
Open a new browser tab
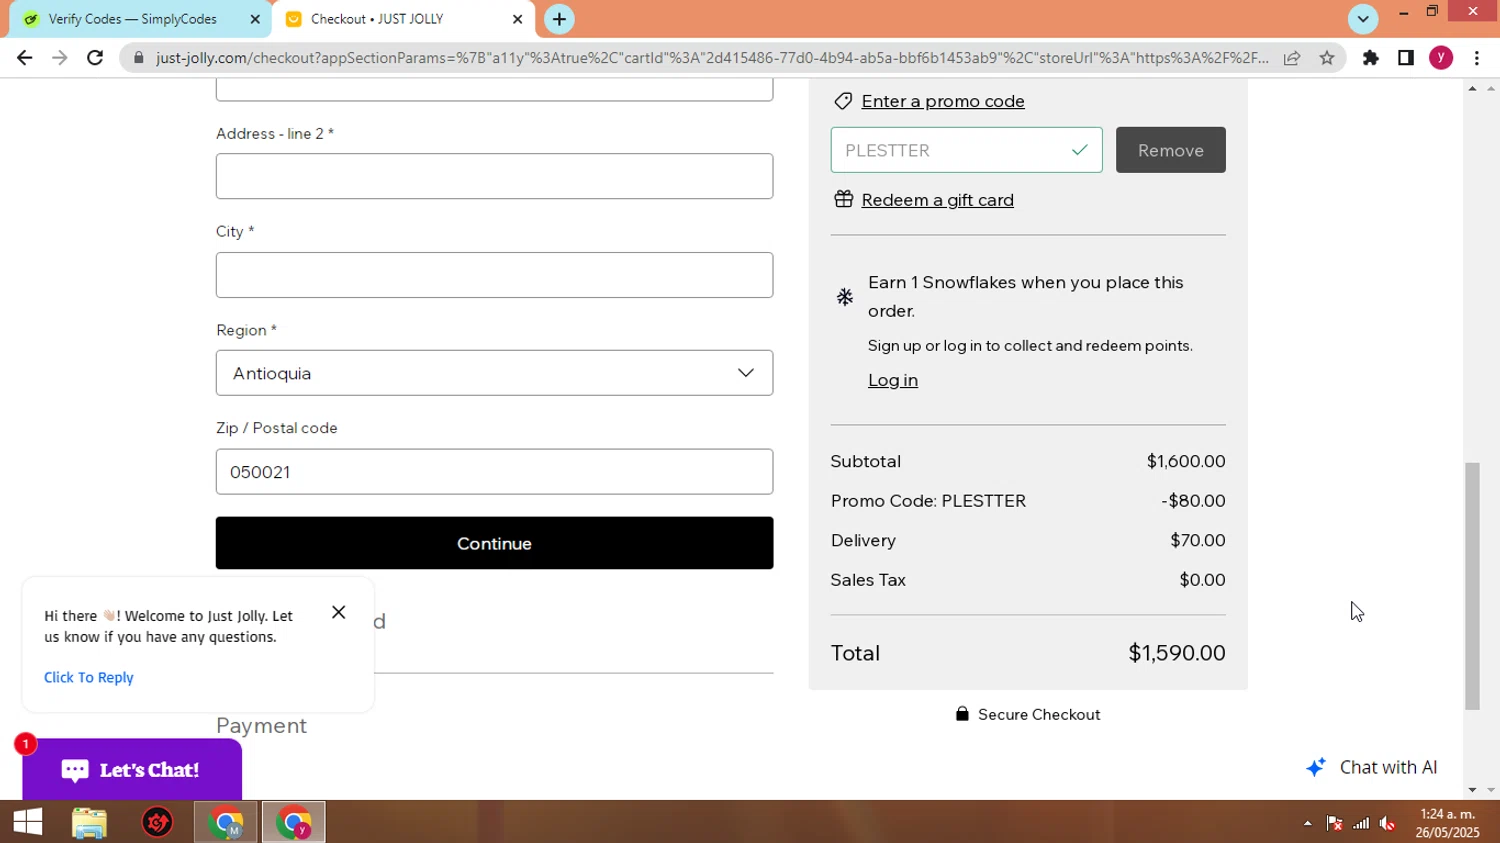coord(559,19)
